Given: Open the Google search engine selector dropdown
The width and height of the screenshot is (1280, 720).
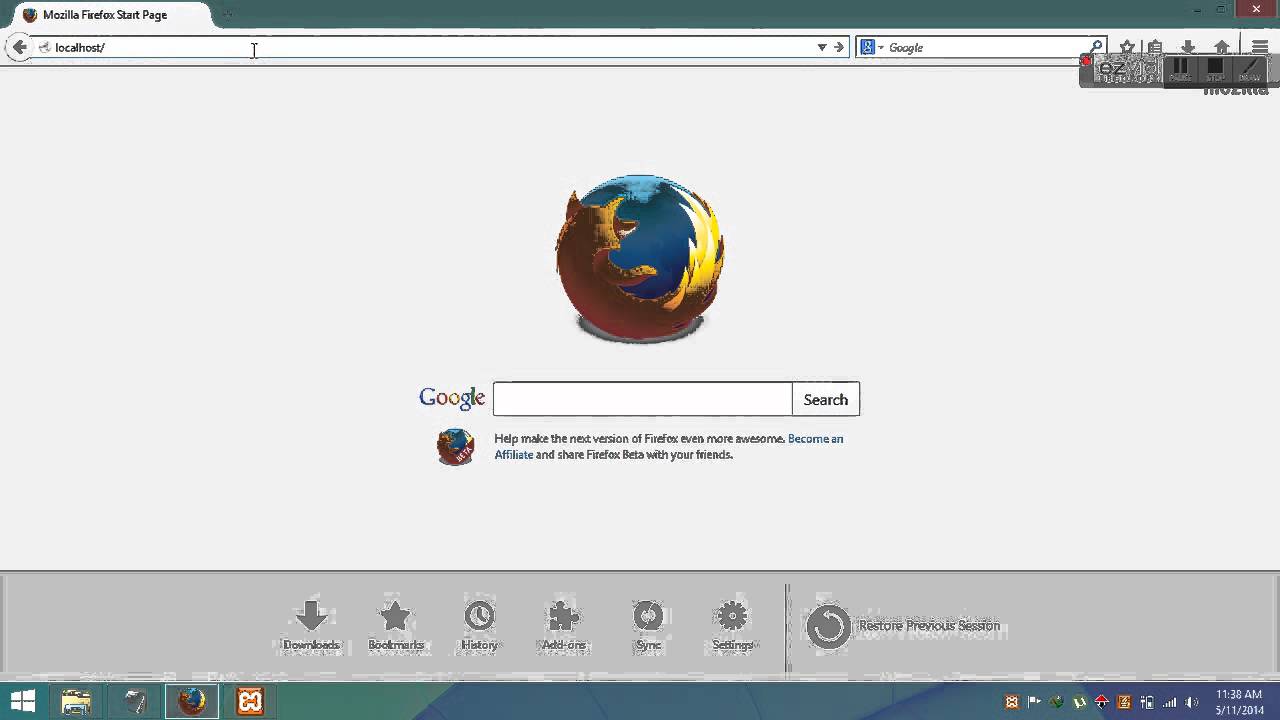Looking at the screenshot, I should click(871, 47).
